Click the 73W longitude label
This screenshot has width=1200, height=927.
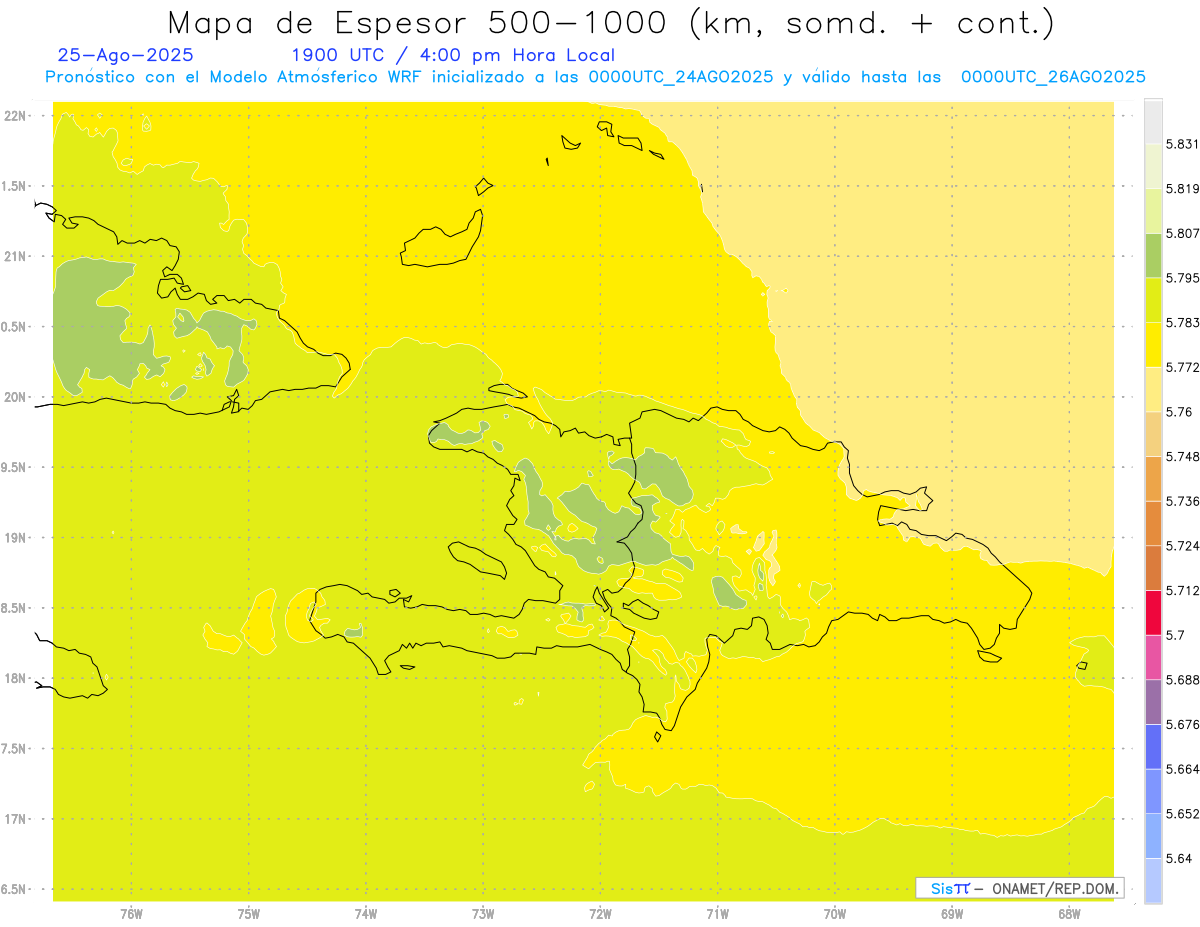(483, 914)
